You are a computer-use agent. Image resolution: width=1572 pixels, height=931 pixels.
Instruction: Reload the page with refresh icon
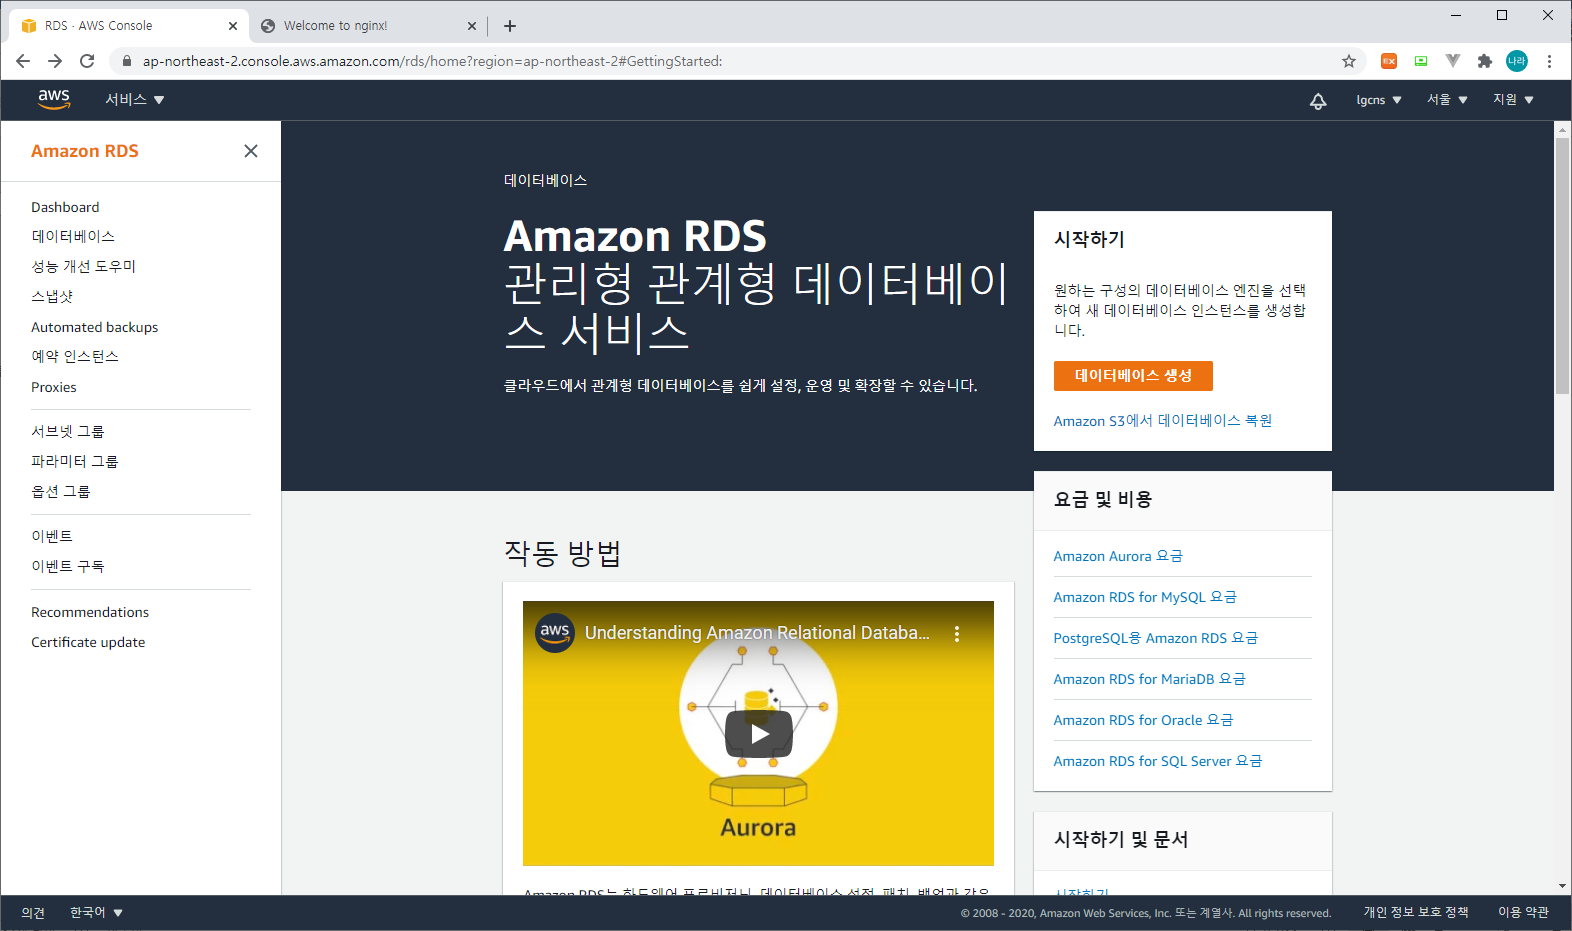click(x=87, y=61)
